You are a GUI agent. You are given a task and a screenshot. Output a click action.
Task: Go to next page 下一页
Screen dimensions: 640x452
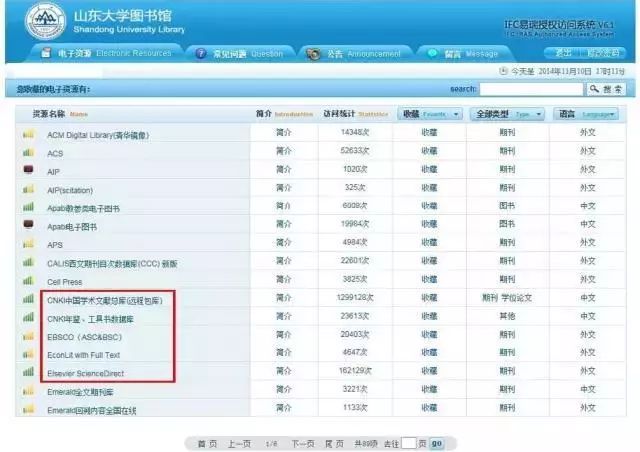pyautogui.click(x=303, y=444)
